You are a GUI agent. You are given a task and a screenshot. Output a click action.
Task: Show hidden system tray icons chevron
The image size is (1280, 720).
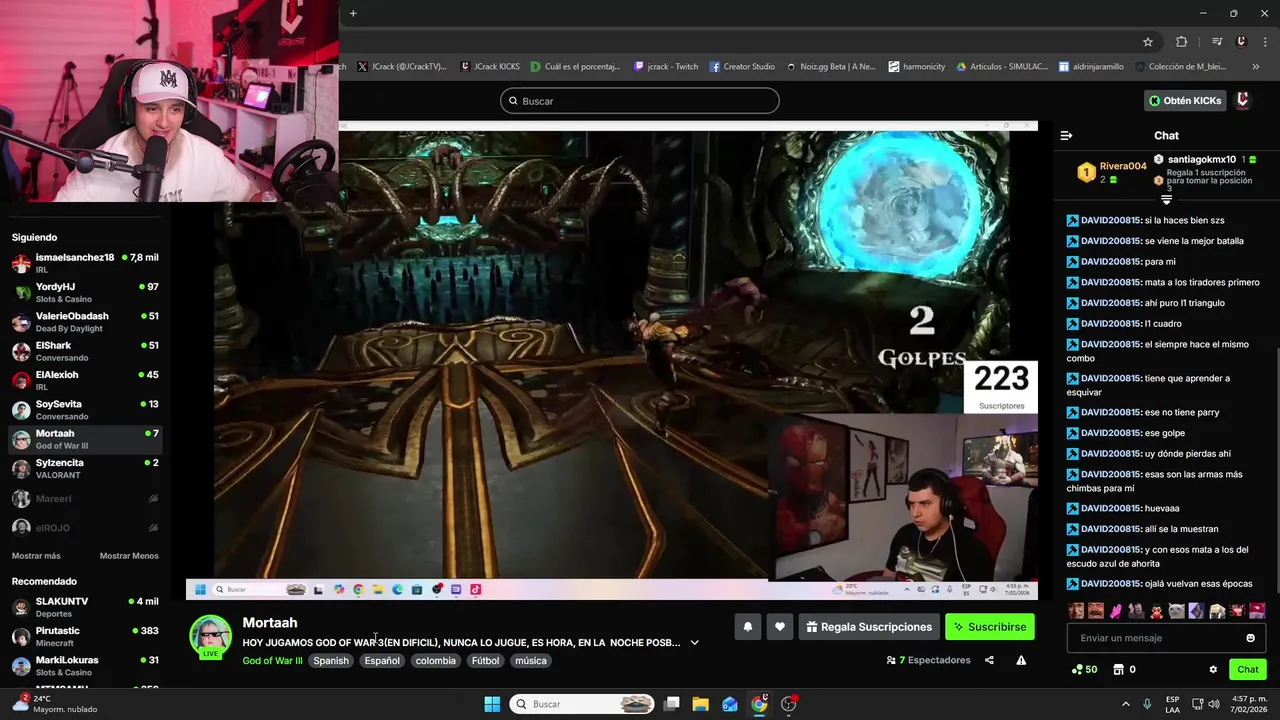tap(1126, 704)
